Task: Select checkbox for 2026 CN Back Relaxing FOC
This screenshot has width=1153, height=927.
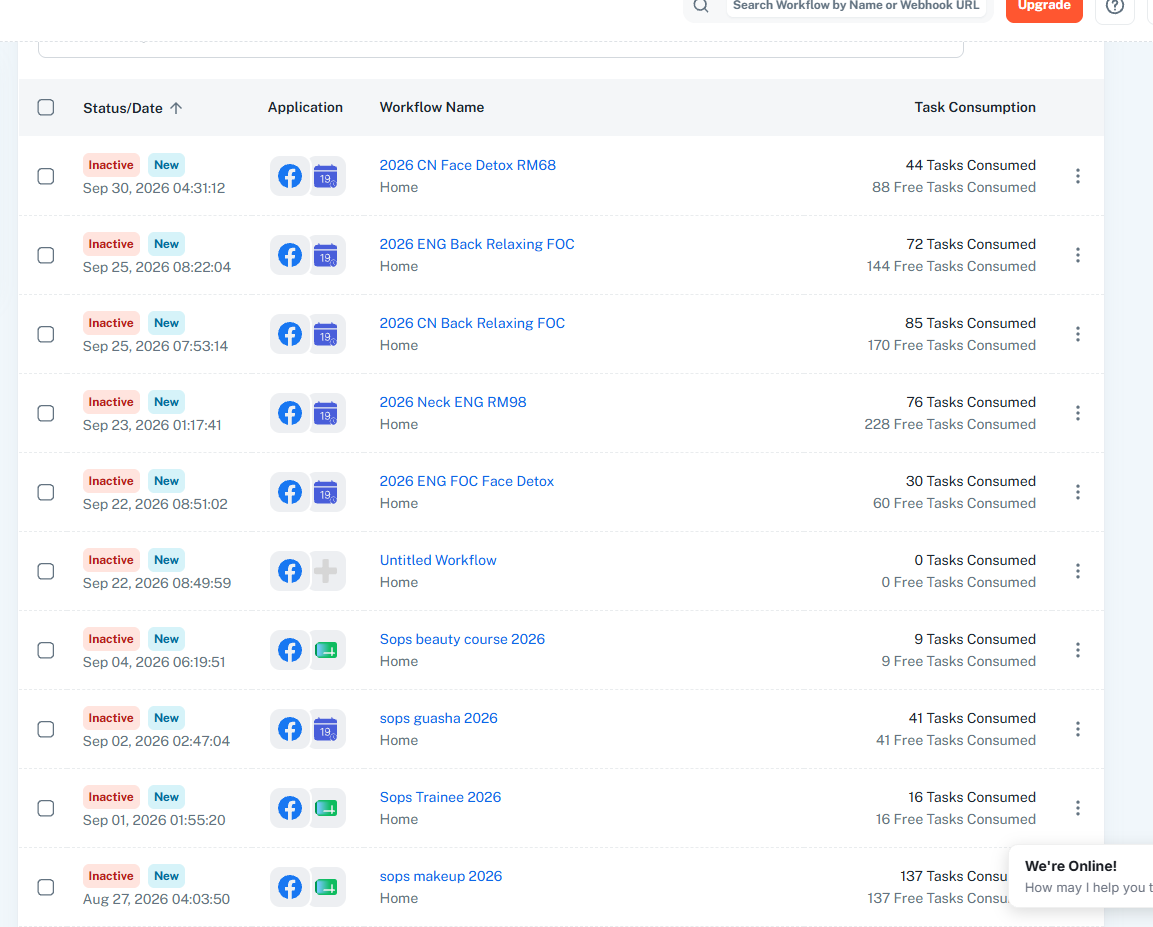Action: (46, 334)
